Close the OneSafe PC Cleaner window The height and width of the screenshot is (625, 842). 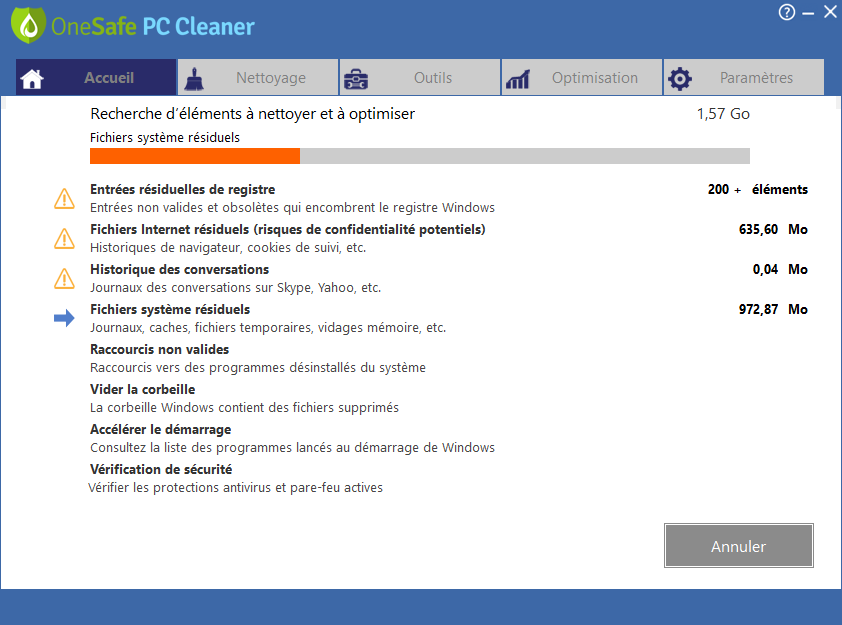pyautogui.click(x=830, y=12)
